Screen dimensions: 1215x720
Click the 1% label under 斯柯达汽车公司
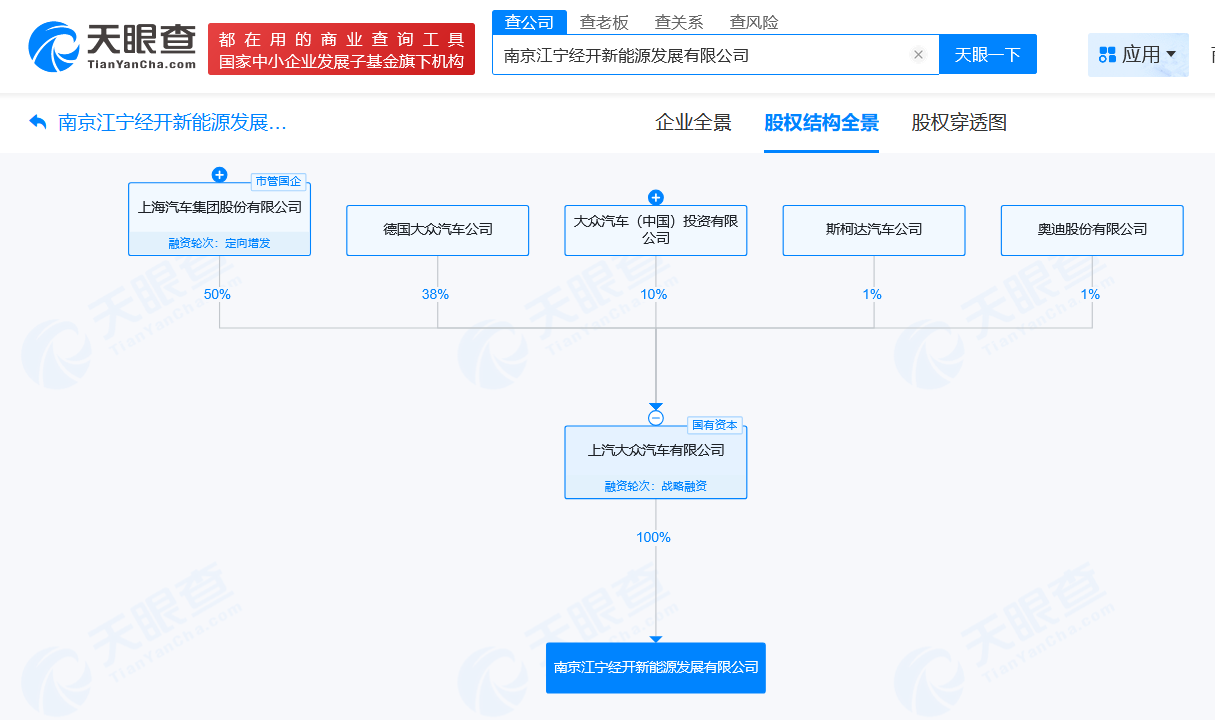click(x=872, y=294)
